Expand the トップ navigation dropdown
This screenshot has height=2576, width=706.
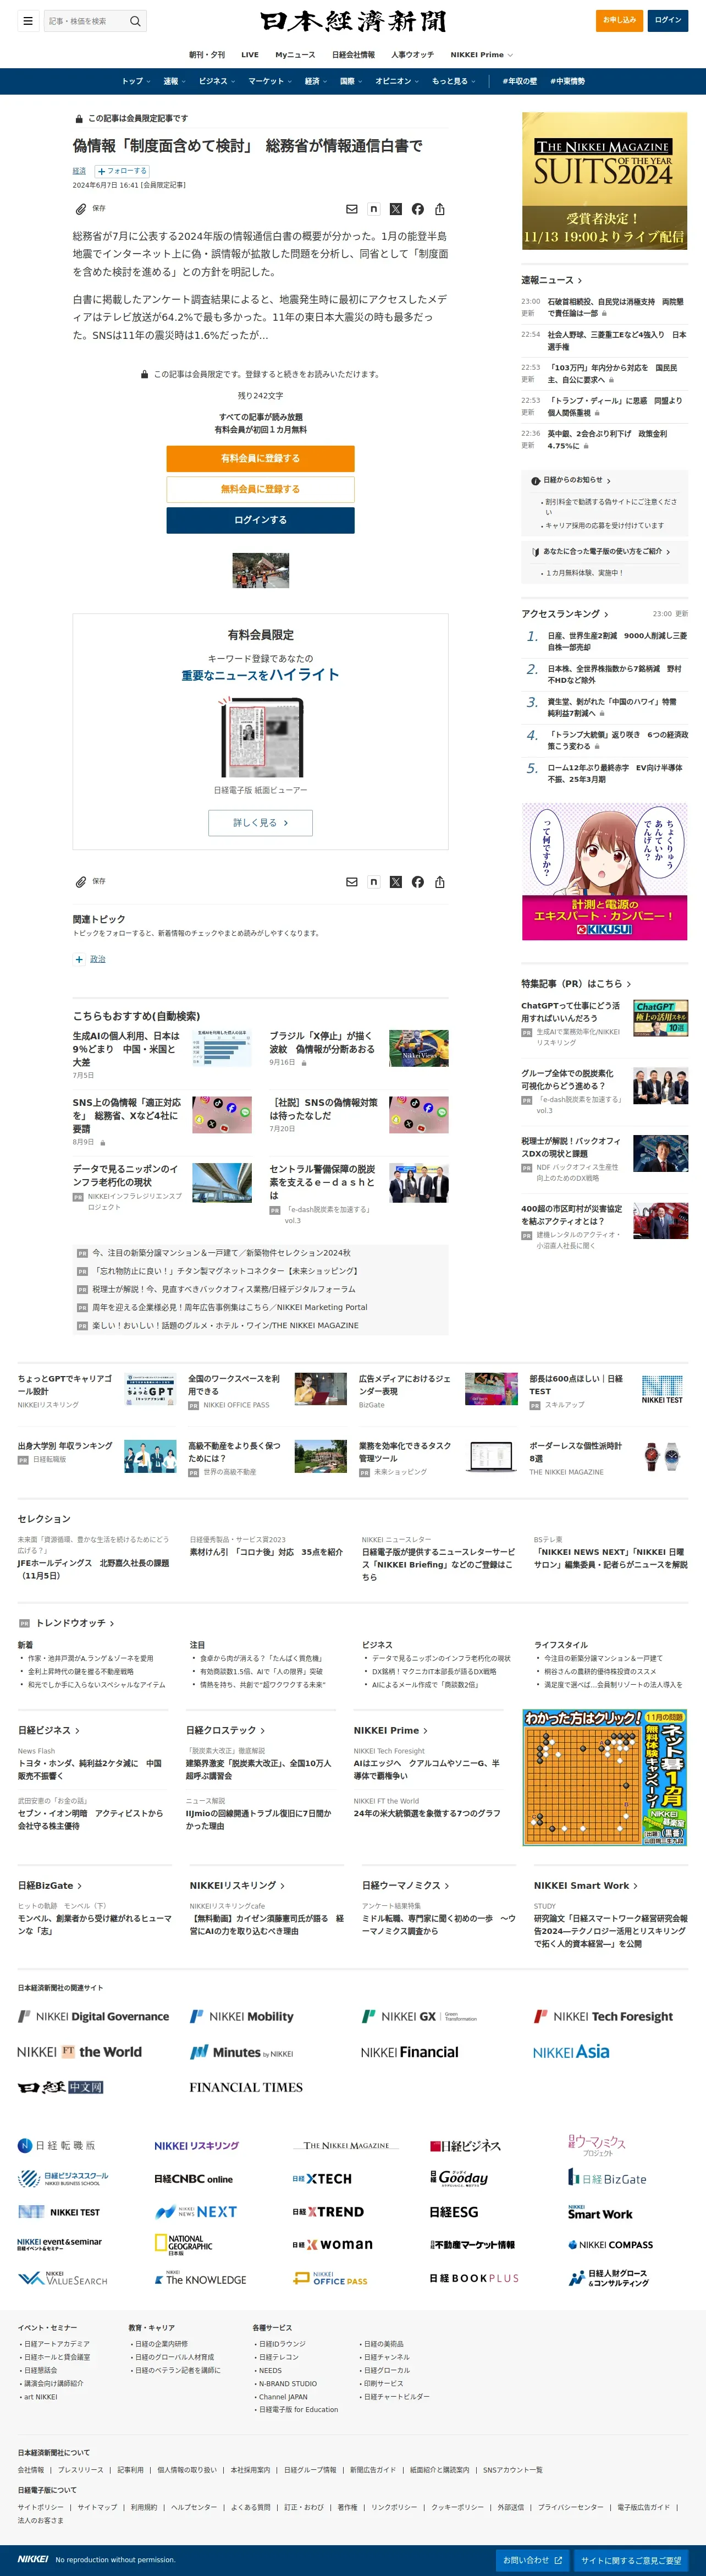click(x=135, y=81)
